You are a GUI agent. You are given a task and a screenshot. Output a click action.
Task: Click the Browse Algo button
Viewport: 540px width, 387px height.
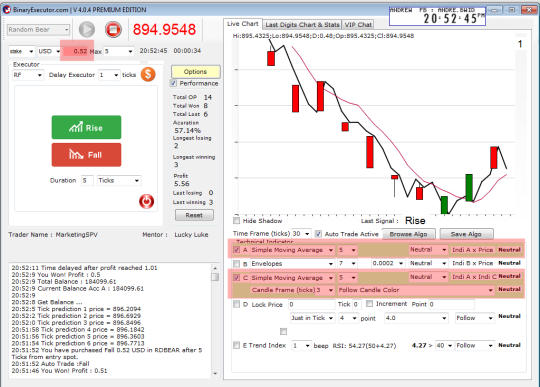(x=408, y=234)
